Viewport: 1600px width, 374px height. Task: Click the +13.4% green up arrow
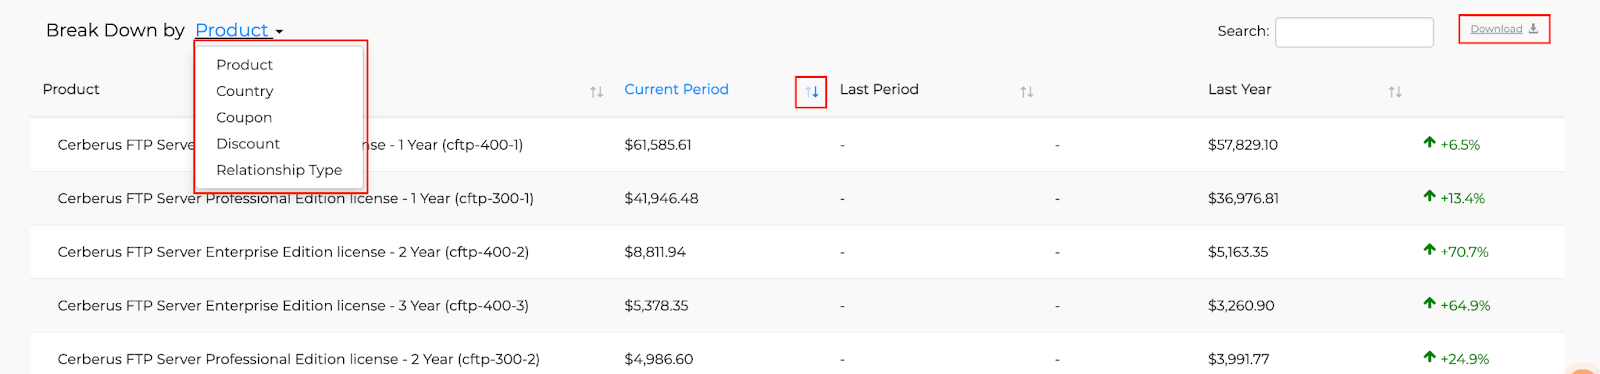click(x=1429, y=197)
